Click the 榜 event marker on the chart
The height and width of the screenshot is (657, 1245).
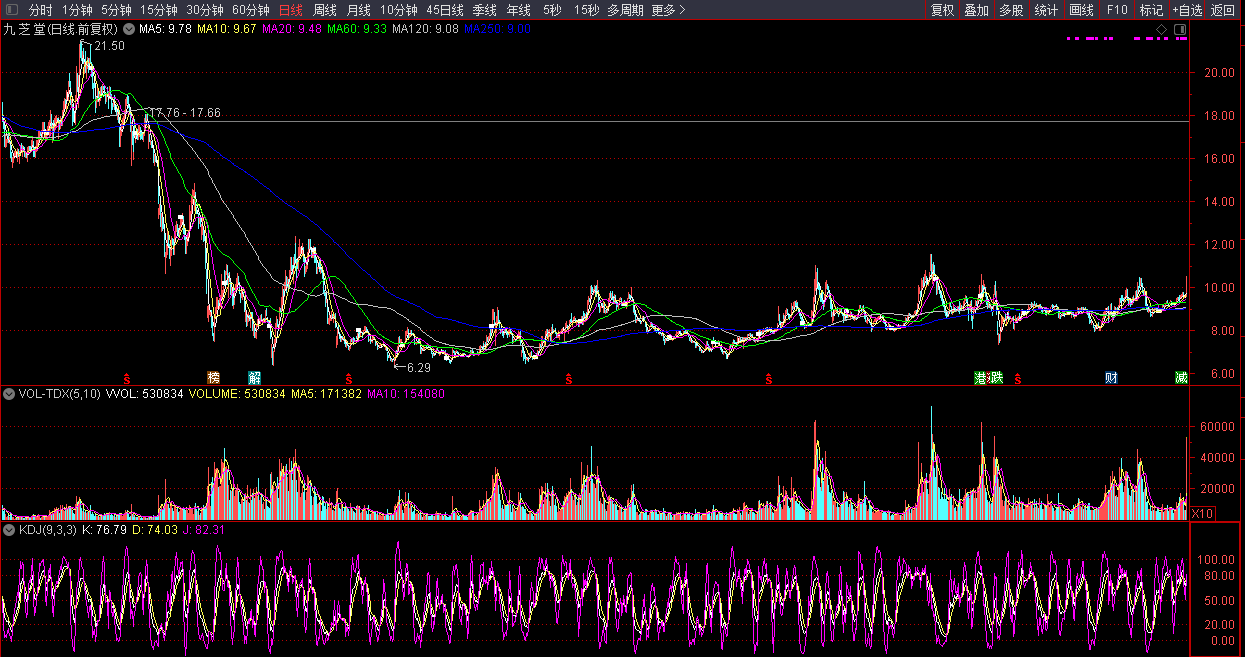214,378
